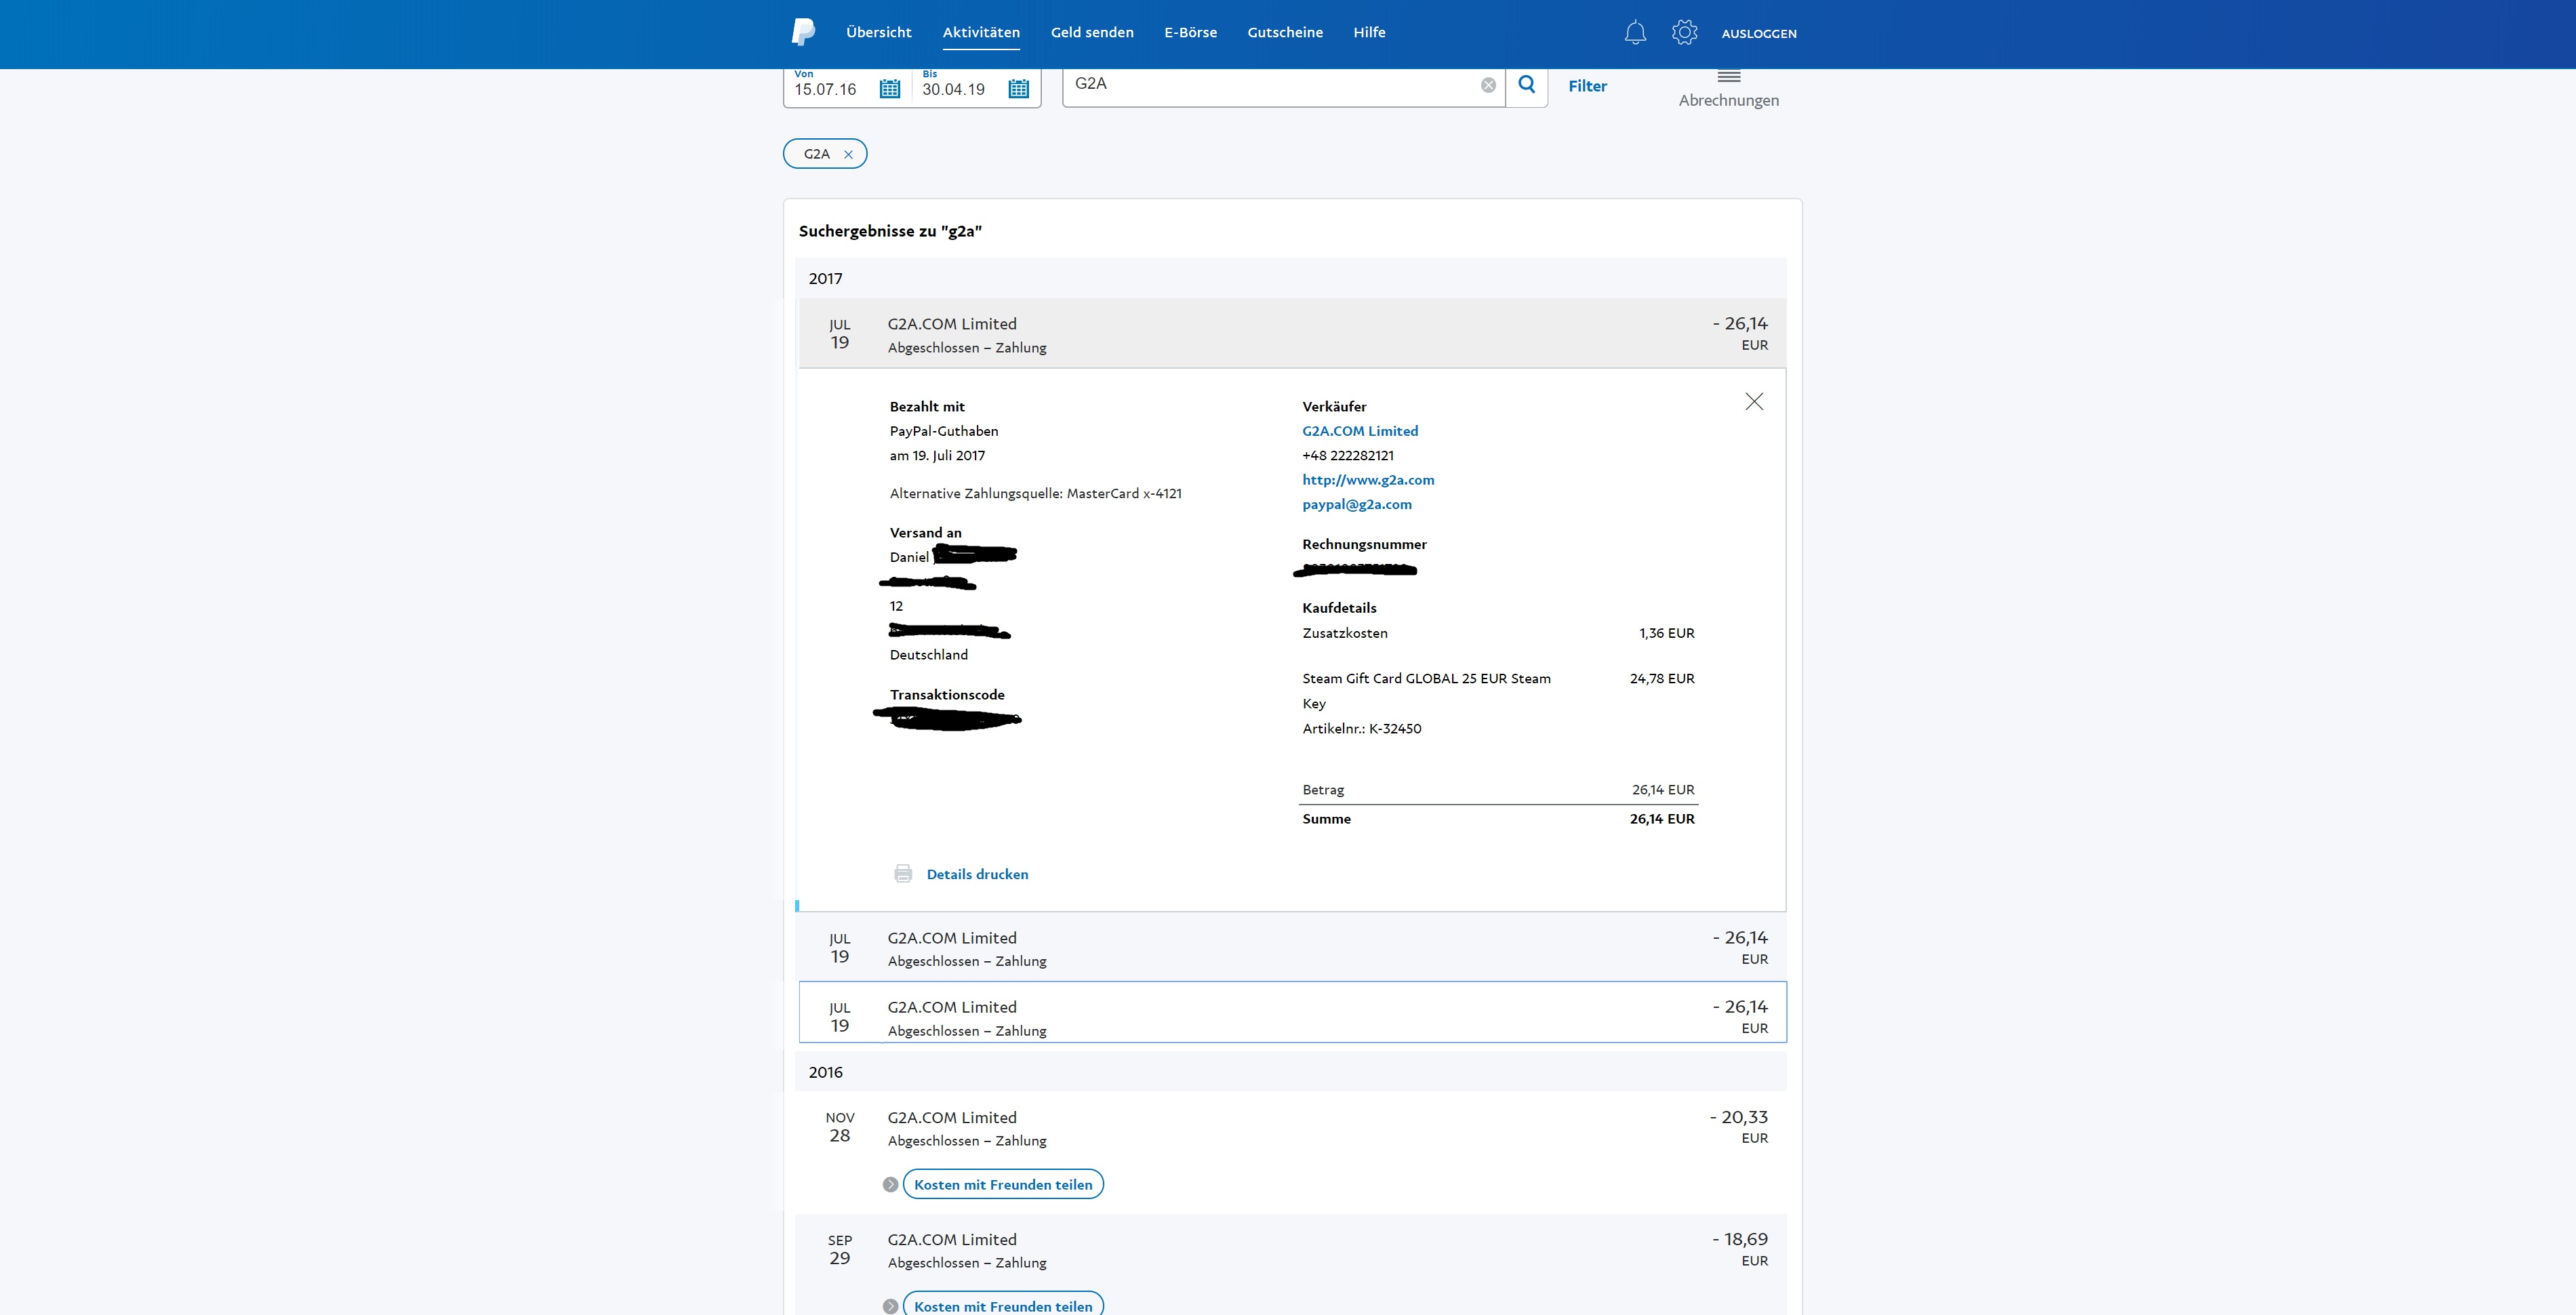Collapse the first JUL 19 transaction row

pyautogui.click(x=1292, y=334)
